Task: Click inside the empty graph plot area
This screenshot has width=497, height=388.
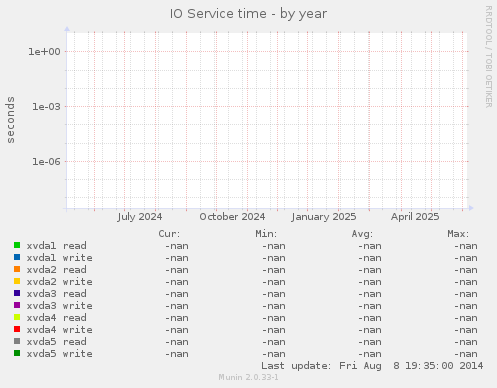Action: 267,120
